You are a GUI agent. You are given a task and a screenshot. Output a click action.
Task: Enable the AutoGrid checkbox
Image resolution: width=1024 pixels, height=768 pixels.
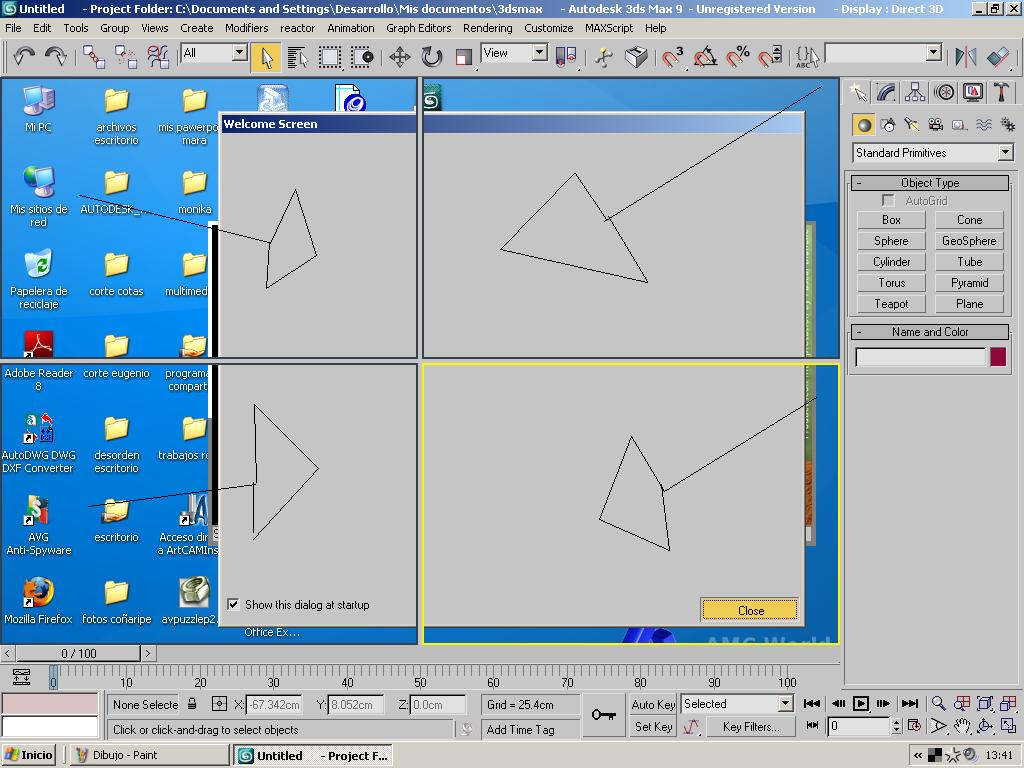tap(888, 200)
